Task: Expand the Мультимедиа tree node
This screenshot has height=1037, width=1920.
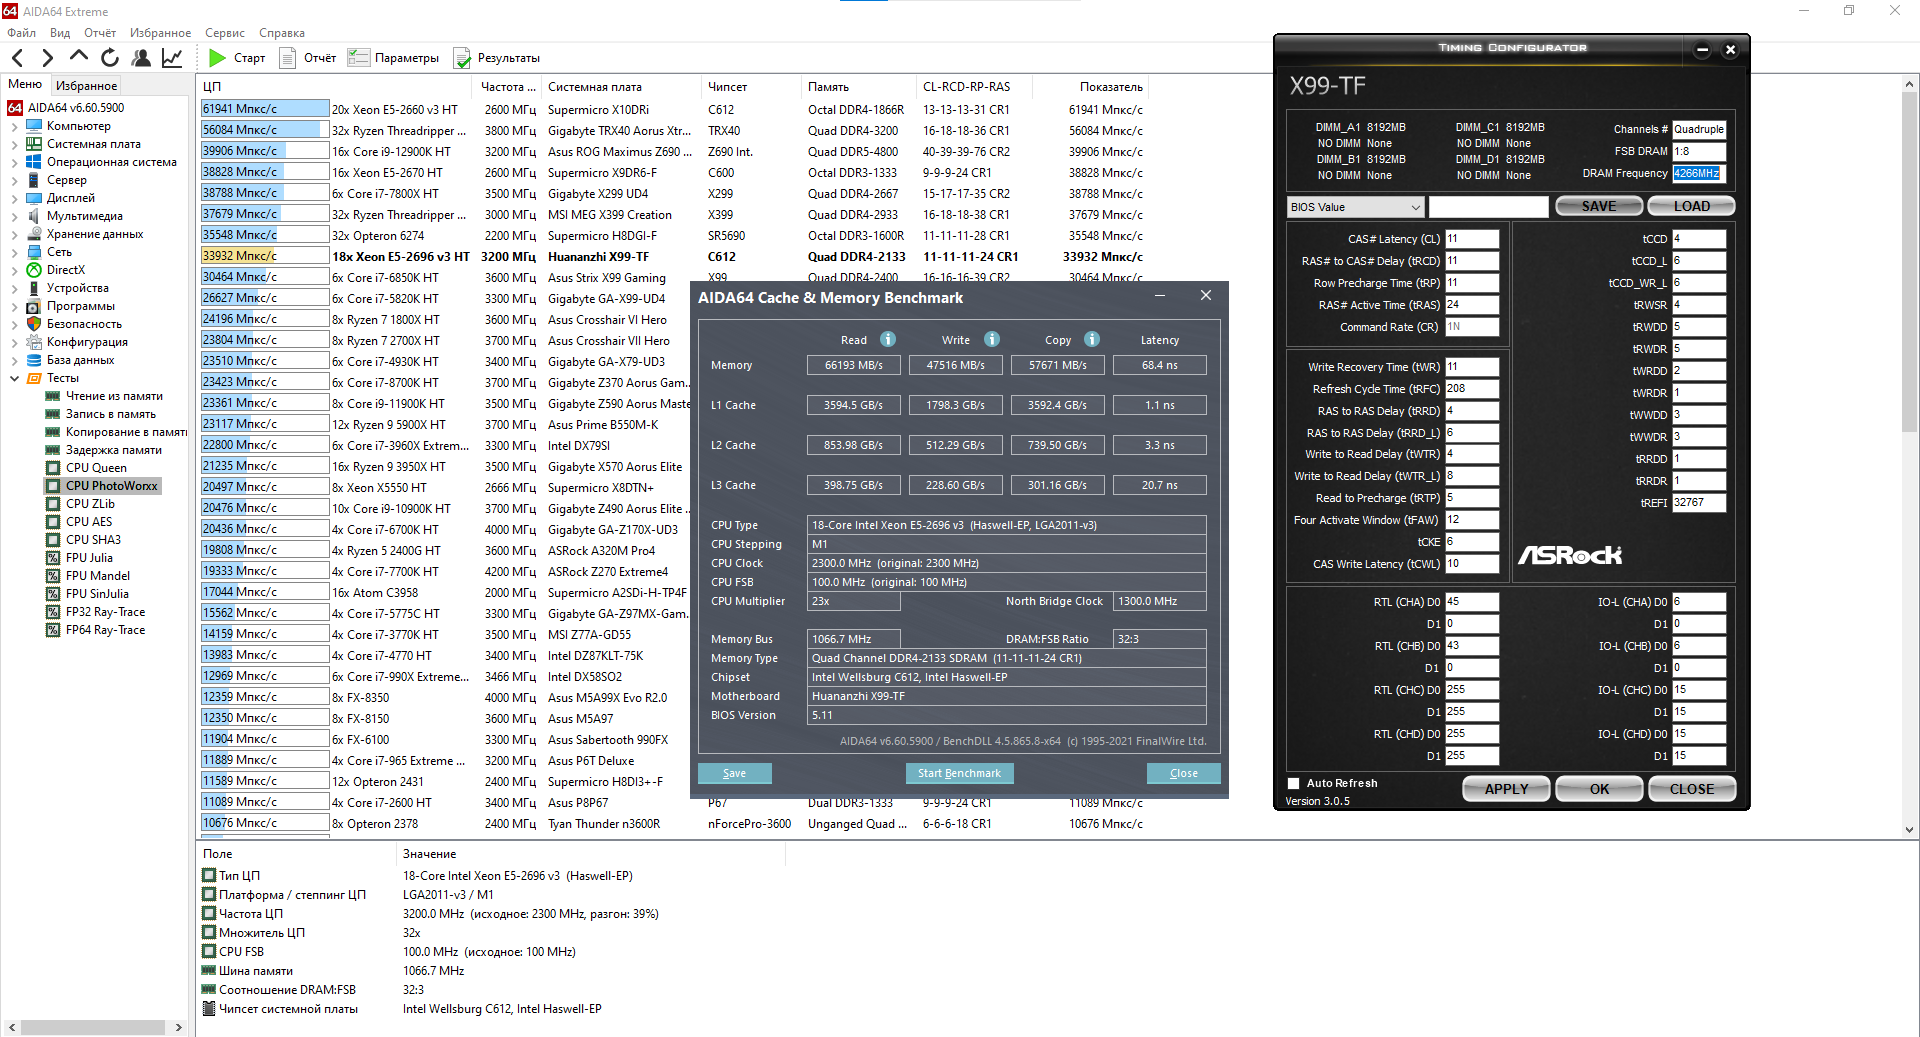Action: (x=14, y=216)
